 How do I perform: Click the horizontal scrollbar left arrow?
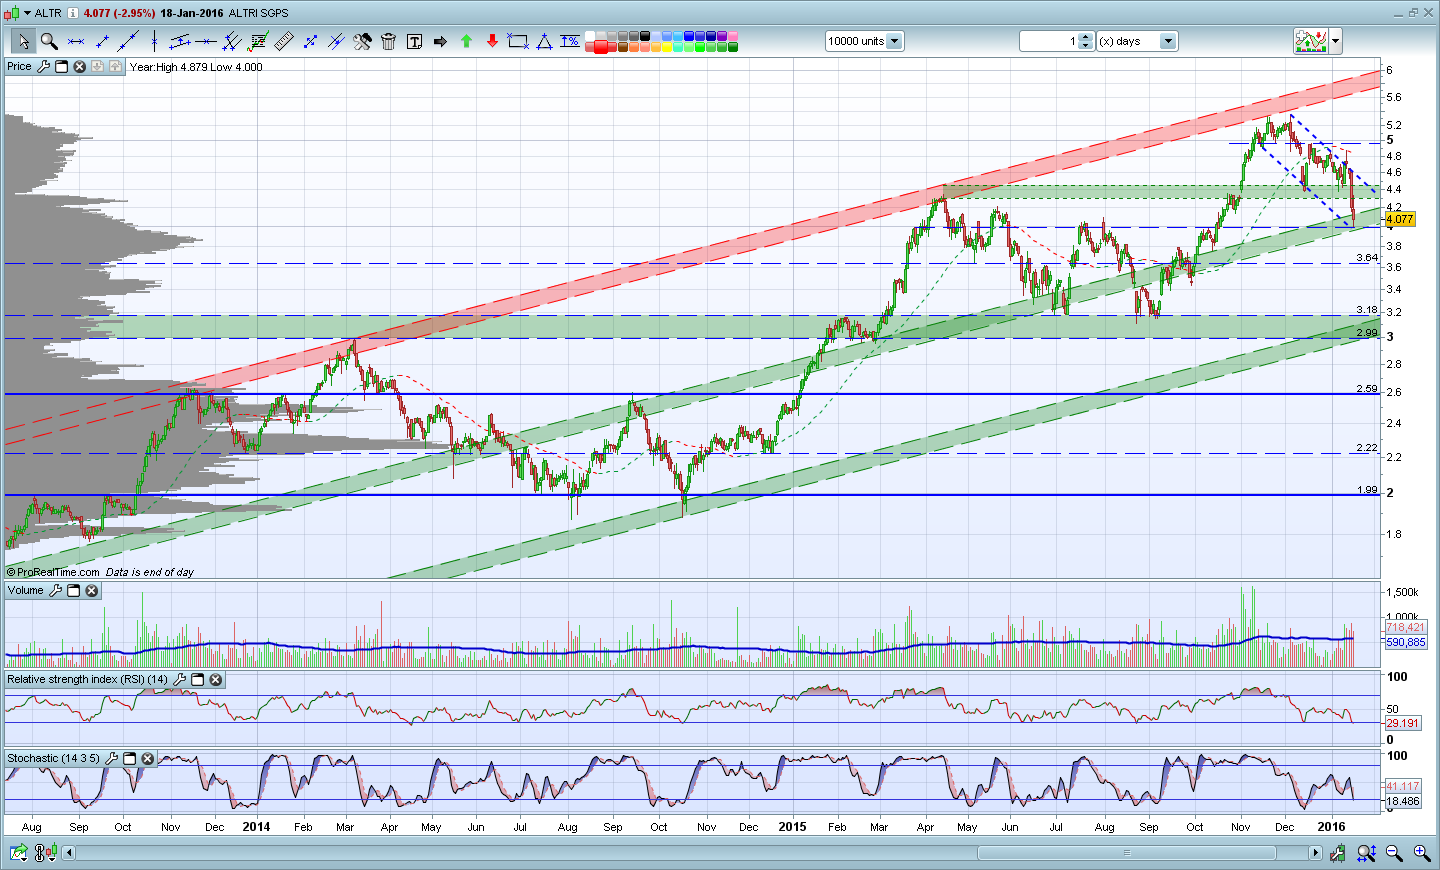point(69,853)
